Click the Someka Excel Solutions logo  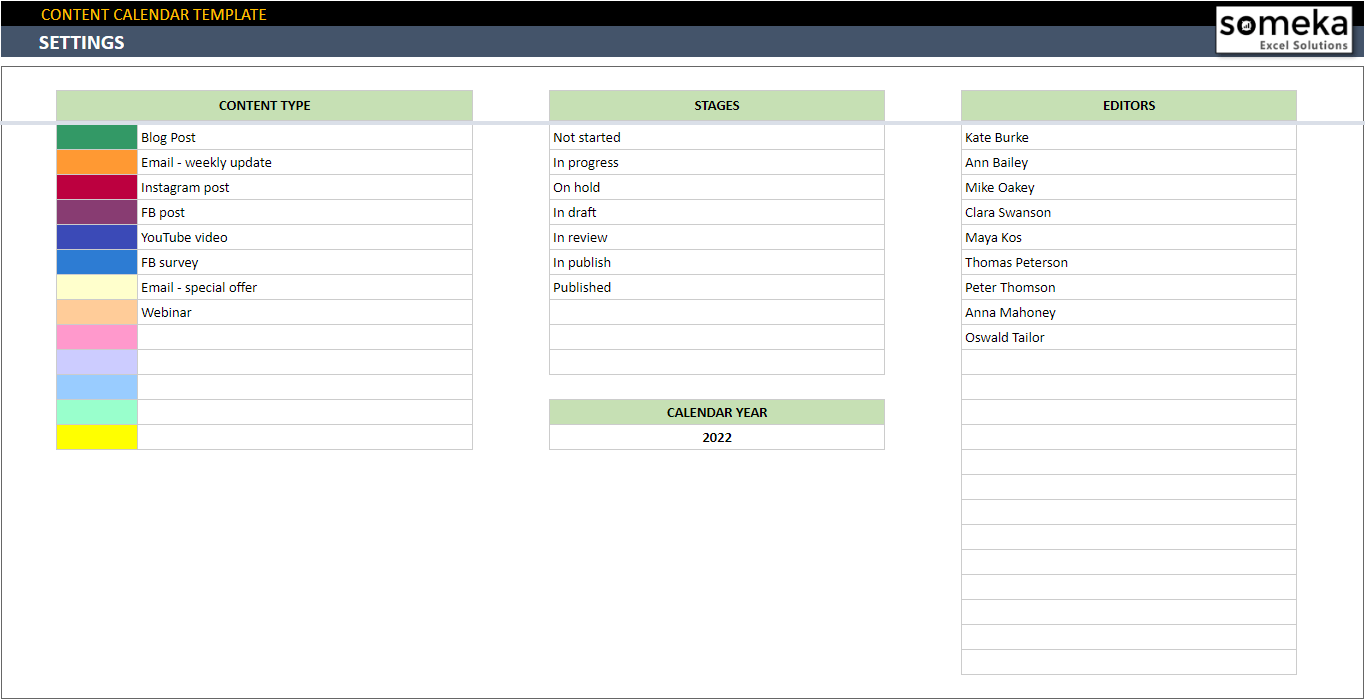point(1286,30)
